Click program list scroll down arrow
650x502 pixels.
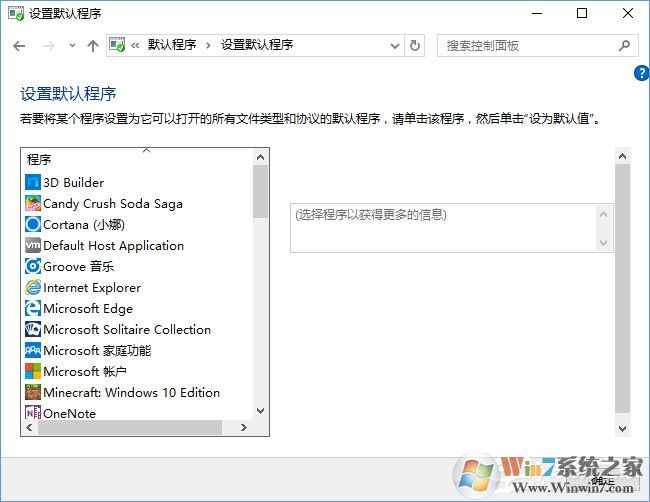point(260,411)
